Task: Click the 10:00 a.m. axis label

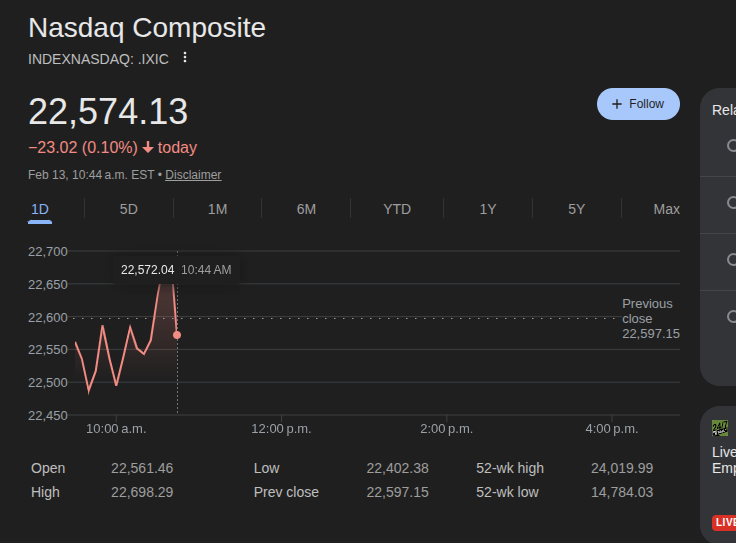Action: pyautogui.click(x=116, y=429)
